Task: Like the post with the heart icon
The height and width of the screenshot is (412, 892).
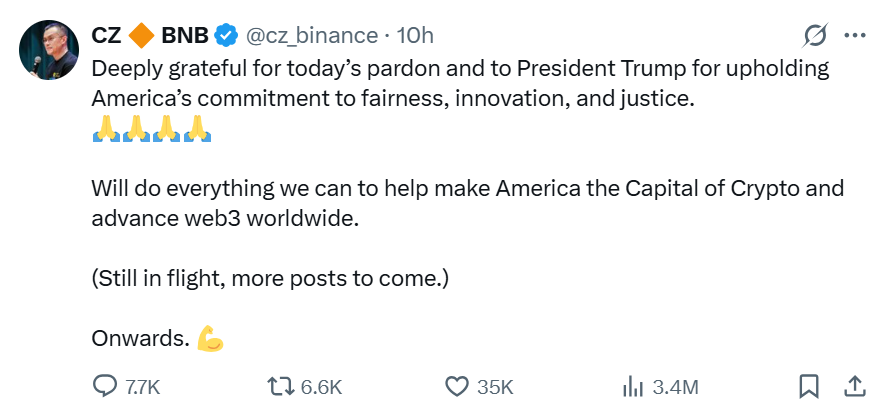Action: pos(457,386)
